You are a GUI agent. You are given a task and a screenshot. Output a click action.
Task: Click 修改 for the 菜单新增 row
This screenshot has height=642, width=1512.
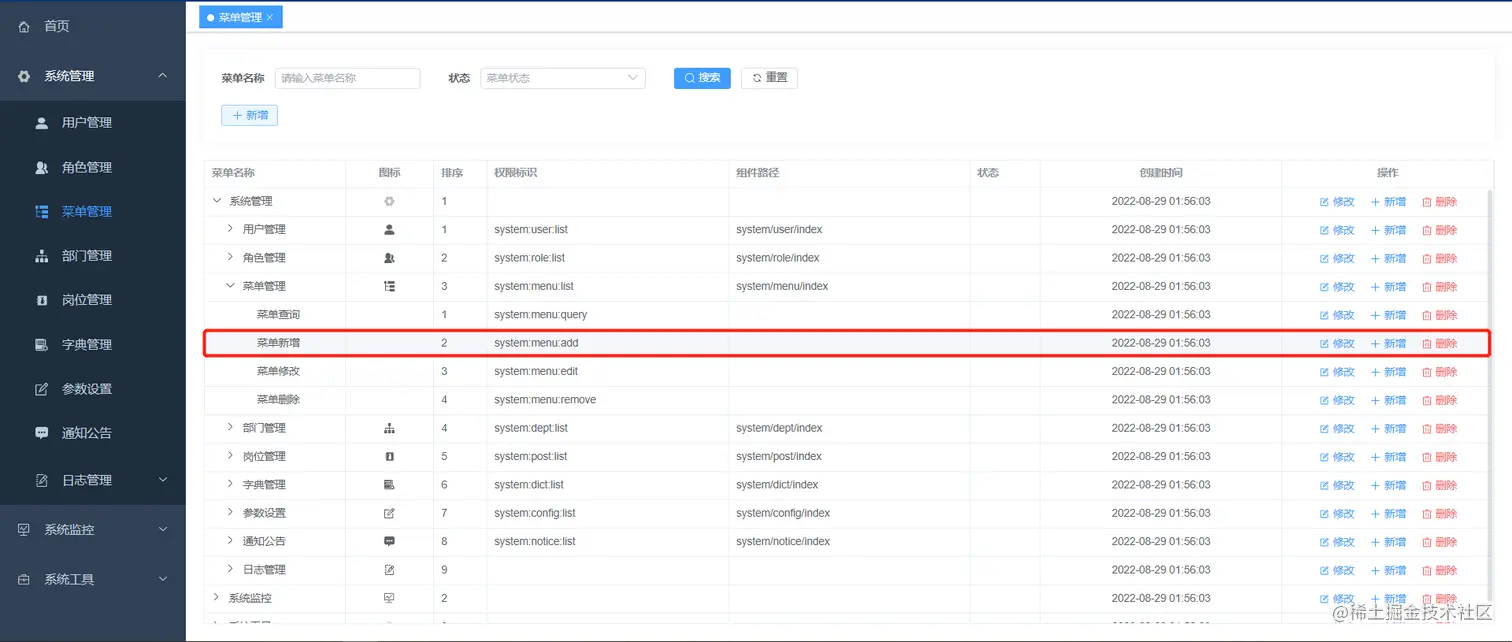click(1337, 343)
